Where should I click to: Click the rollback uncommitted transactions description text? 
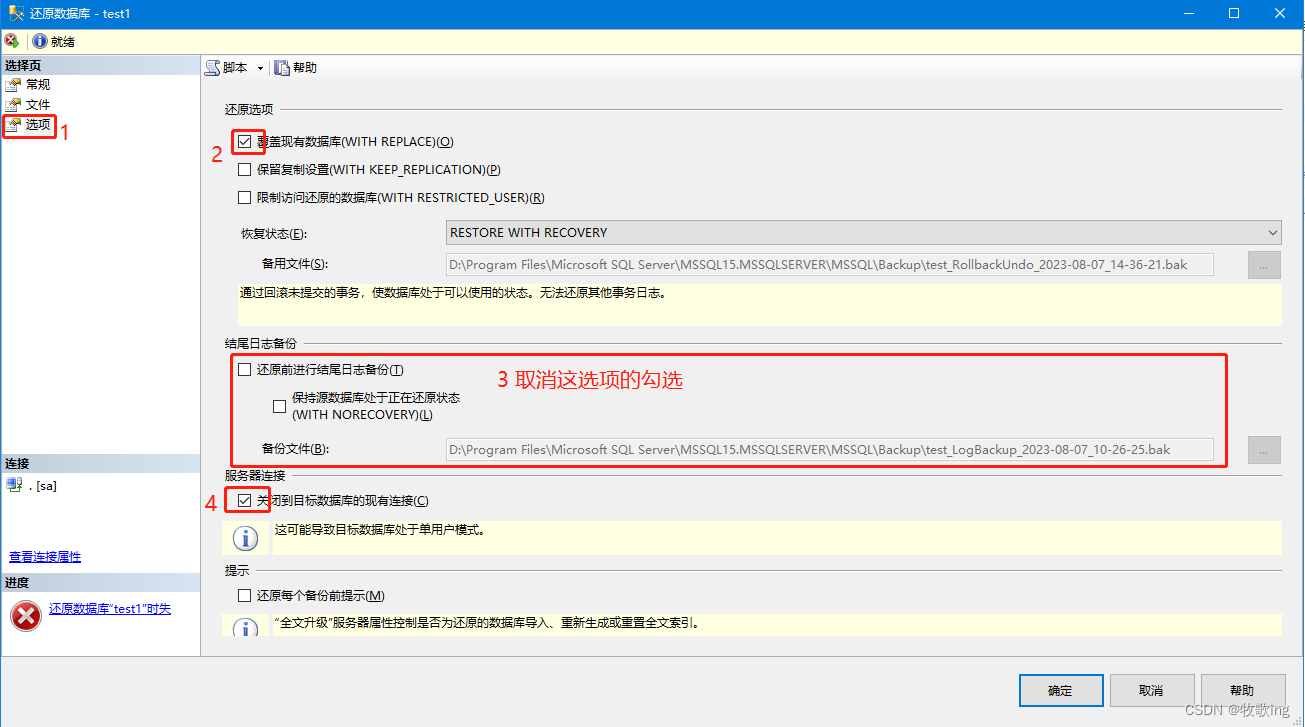pos(452,294)
